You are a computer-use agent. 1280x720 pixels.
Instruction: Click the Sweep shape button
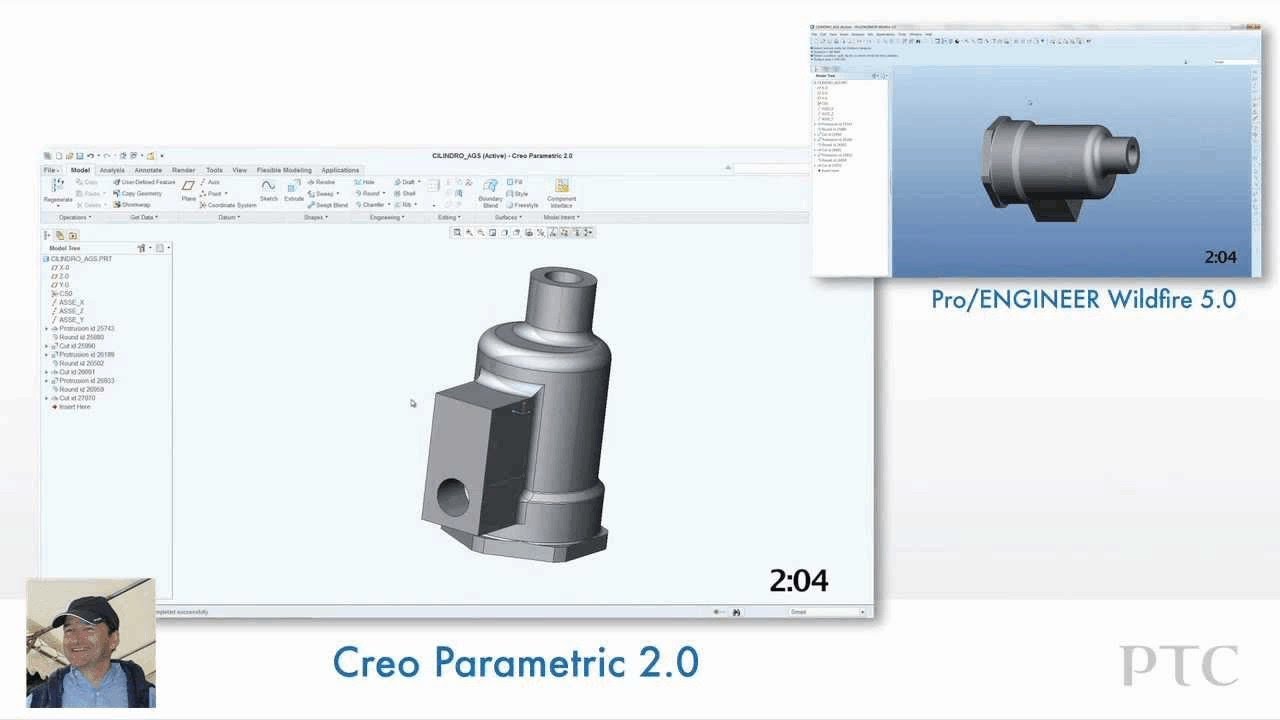tap(323, 194)
